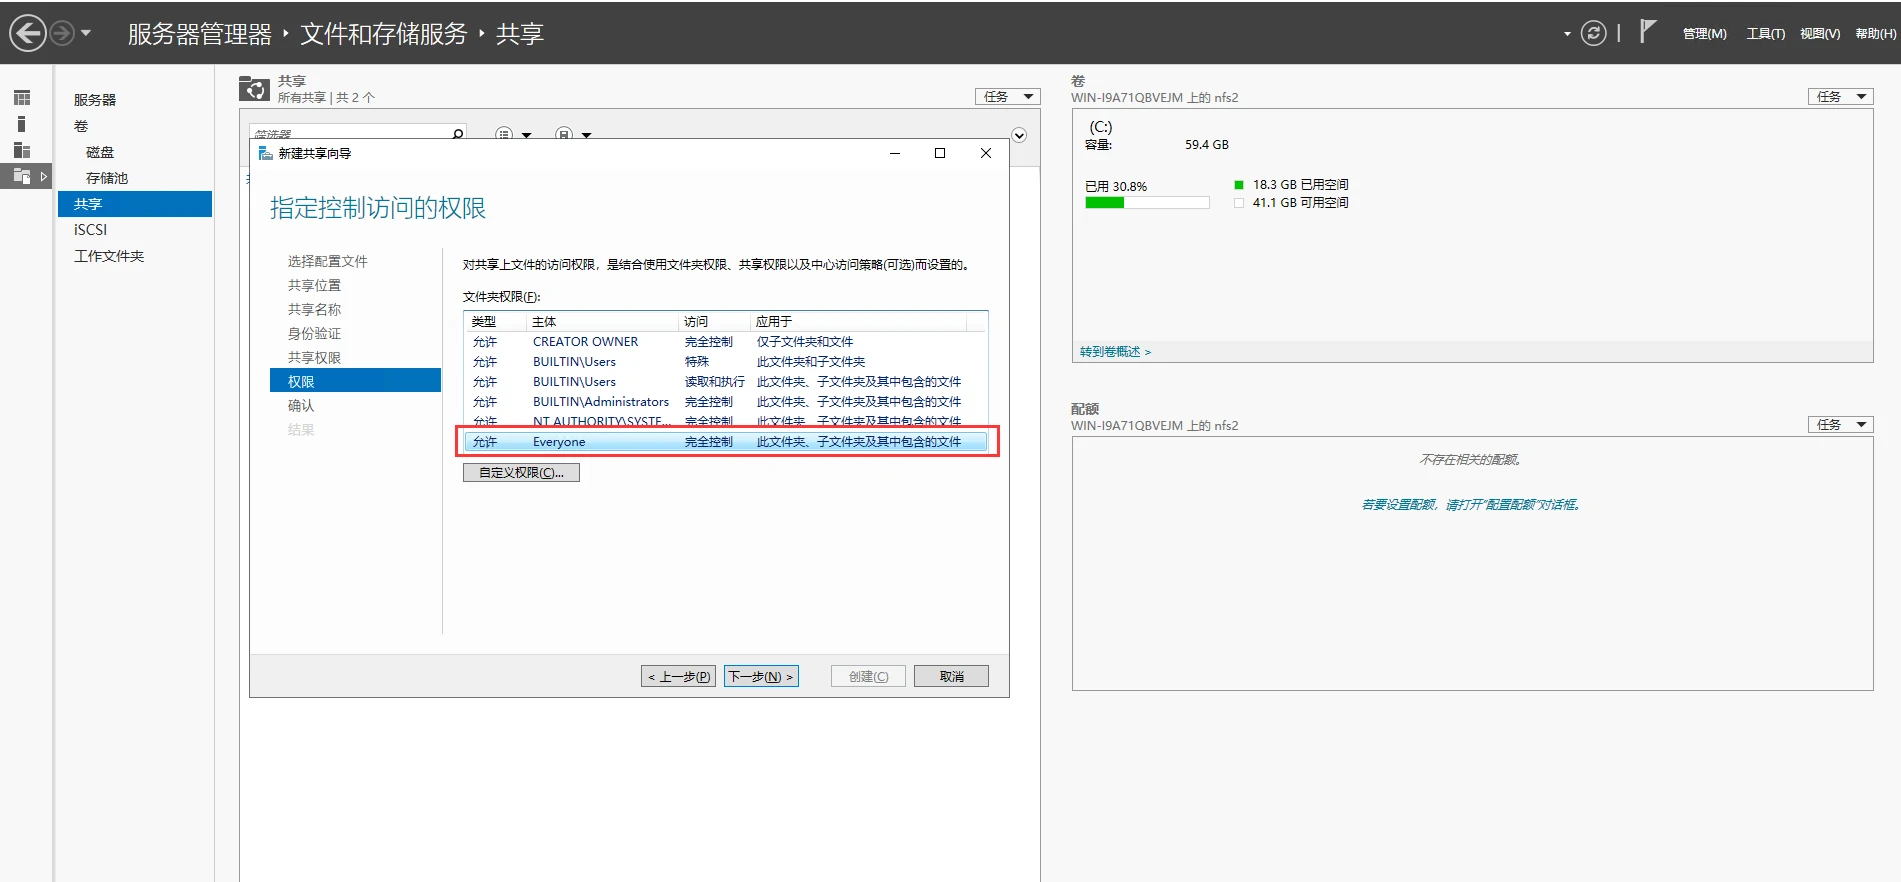1901x882 pixels.
Task: Open the 工具(T) menu
Action: click(x=1765, y=33)
